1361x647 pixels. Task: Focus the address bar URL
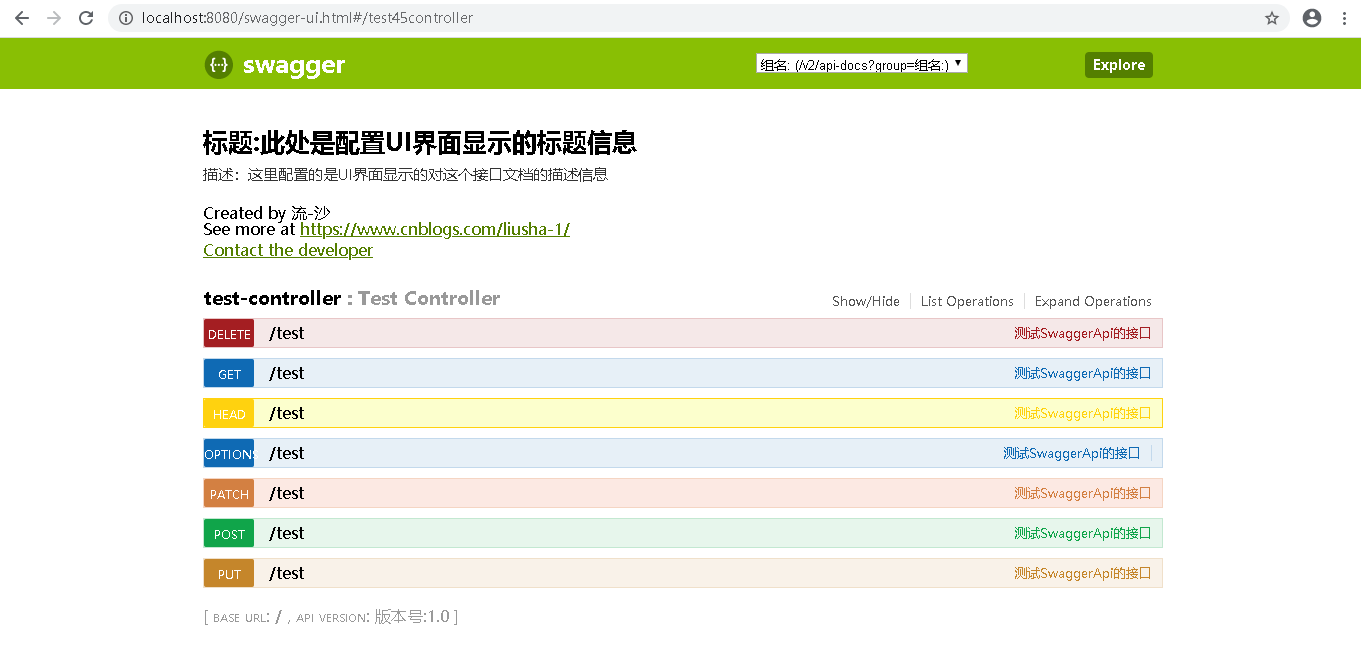pyautogui.click(x=308, y=18)
